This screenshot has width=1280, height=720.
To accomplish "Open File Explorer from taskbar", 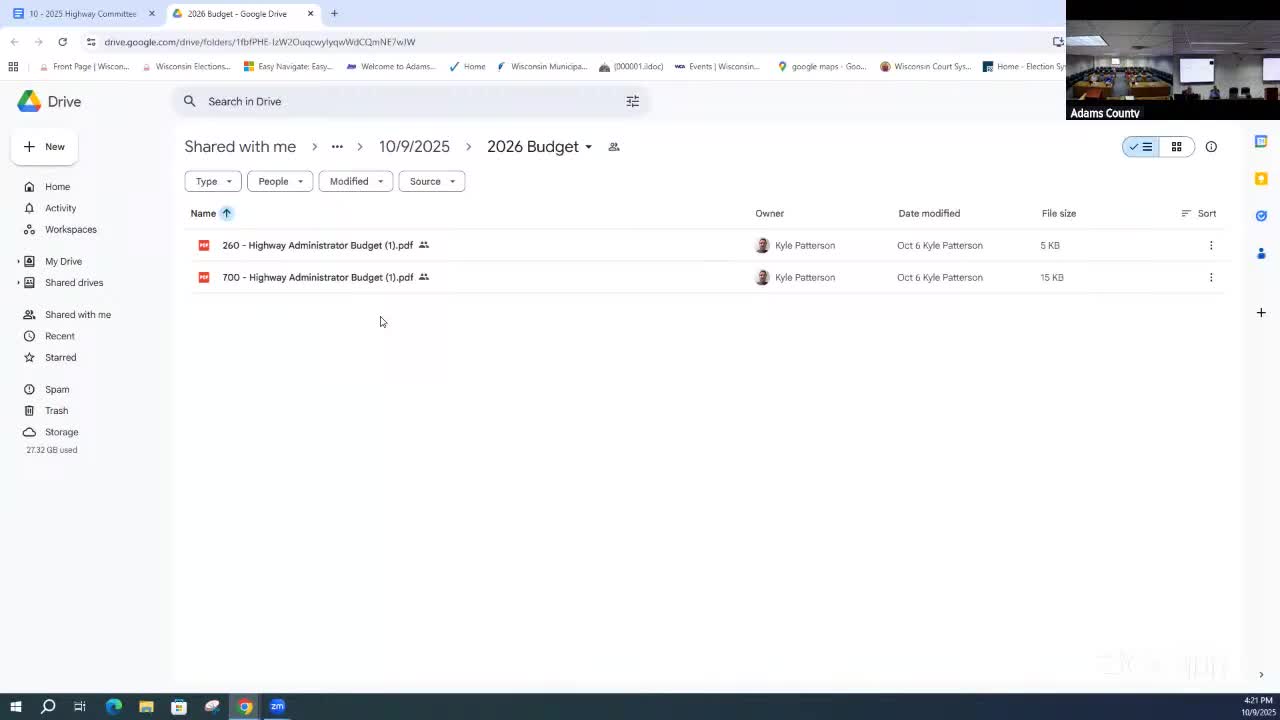I will [146, 707].
